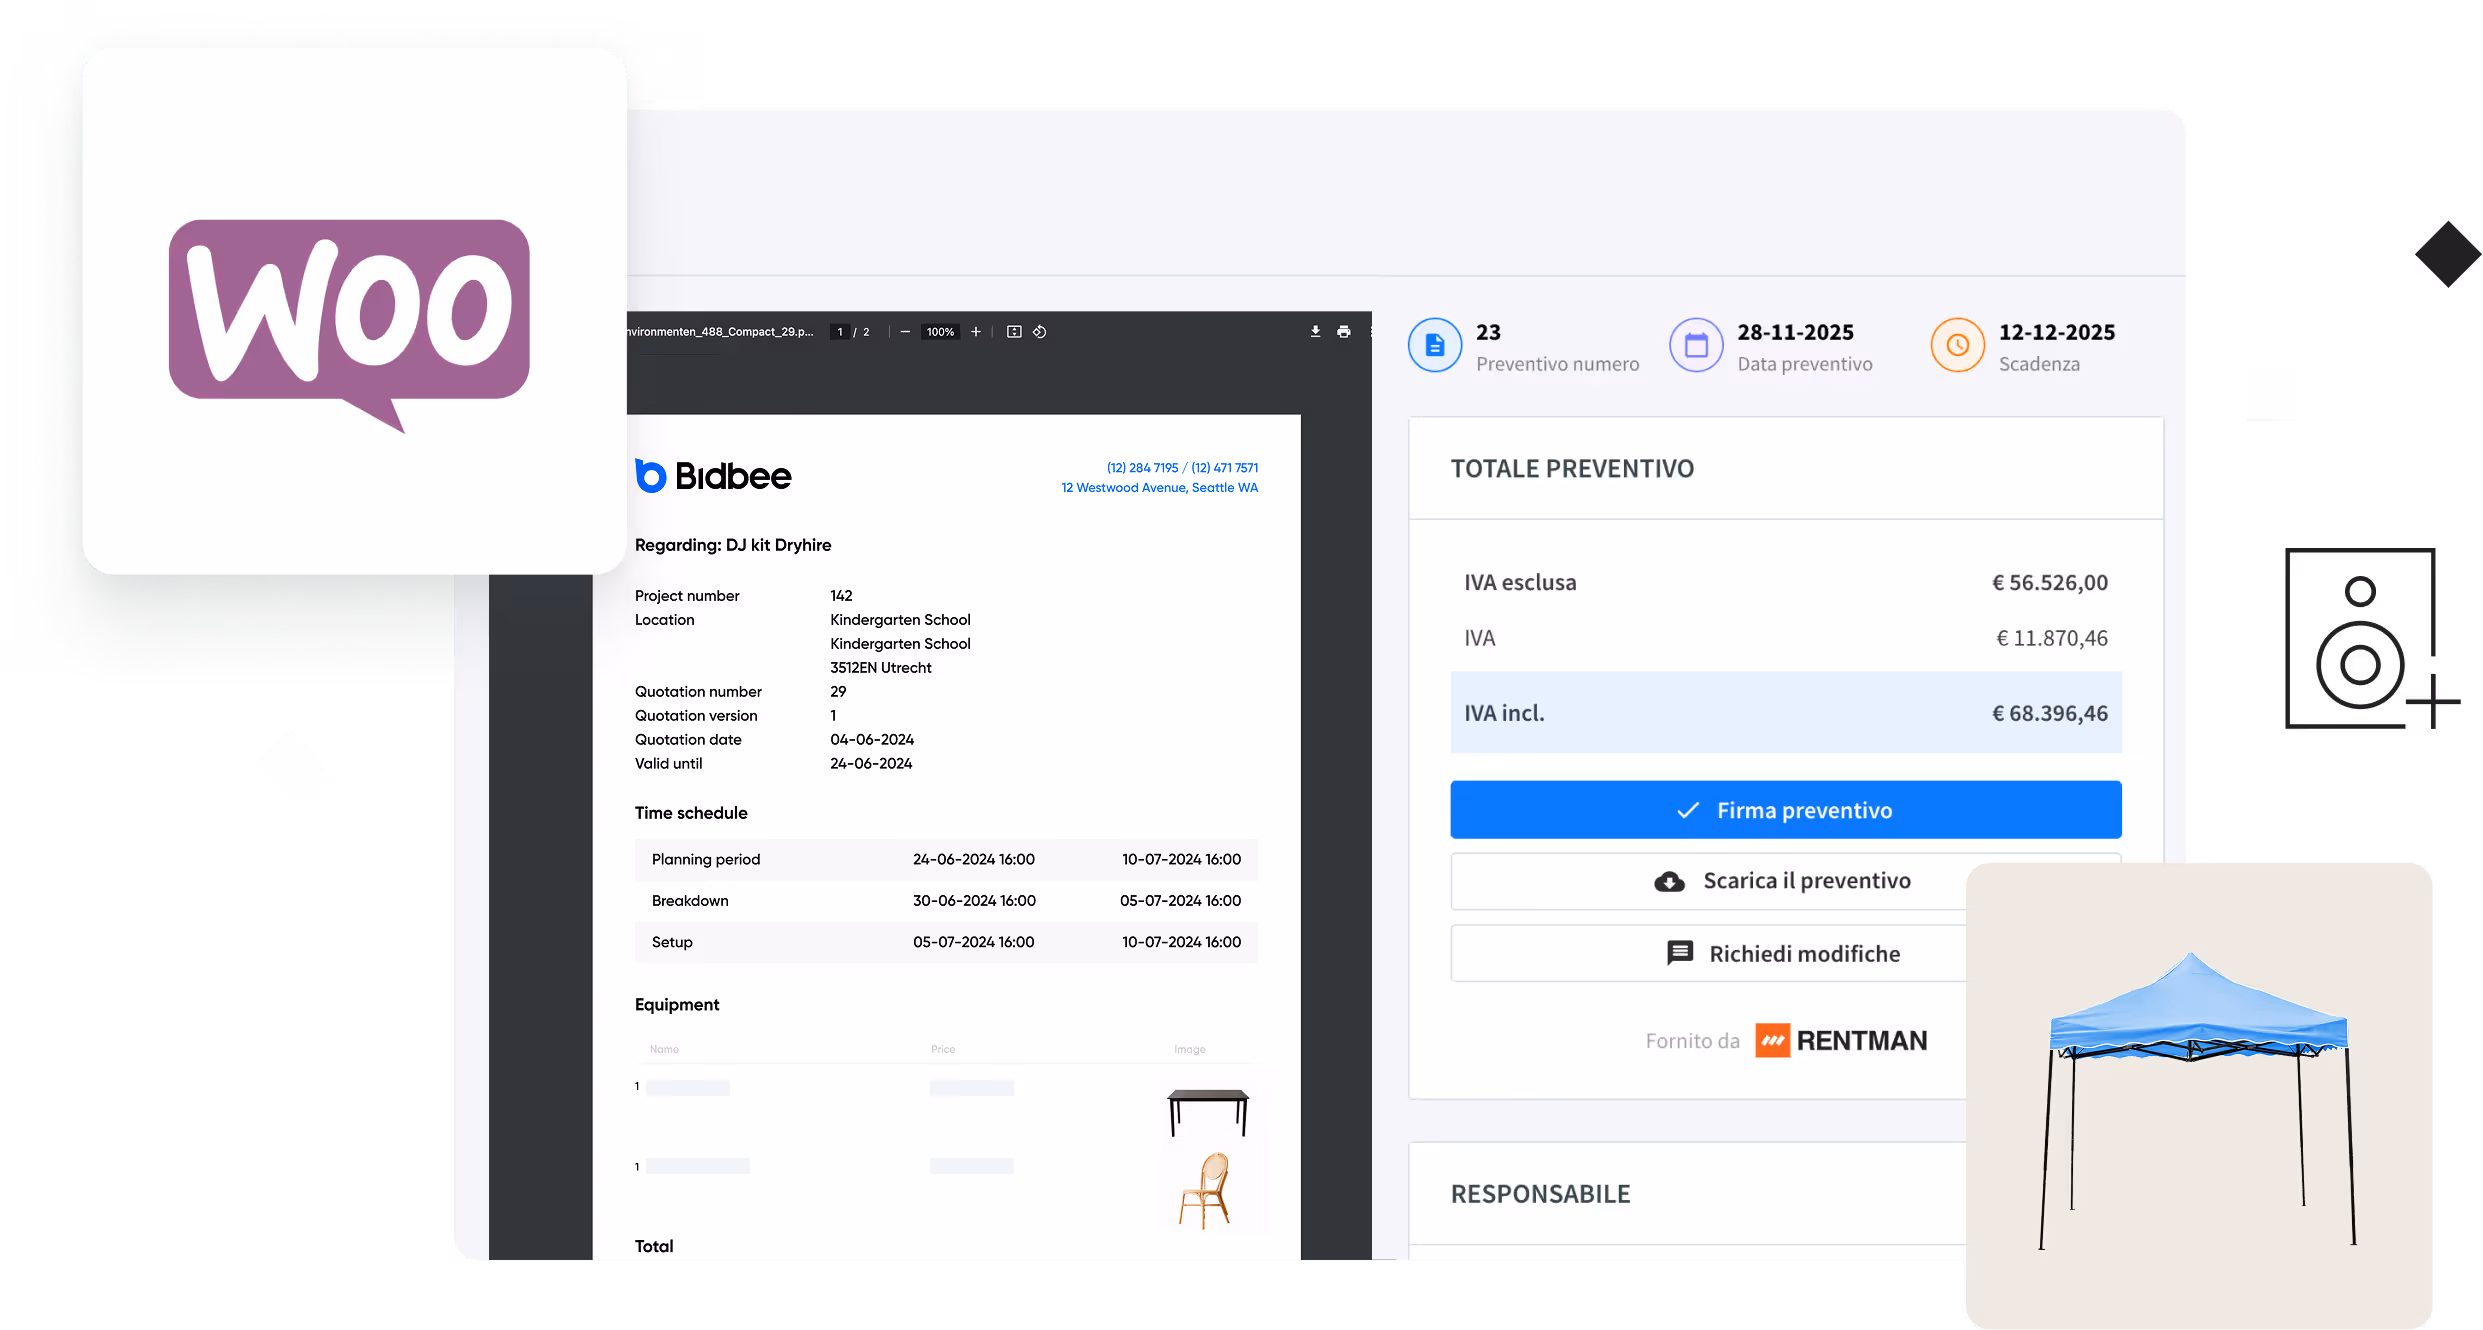
Task: Click the PDF download icon
Action: 1315,332
